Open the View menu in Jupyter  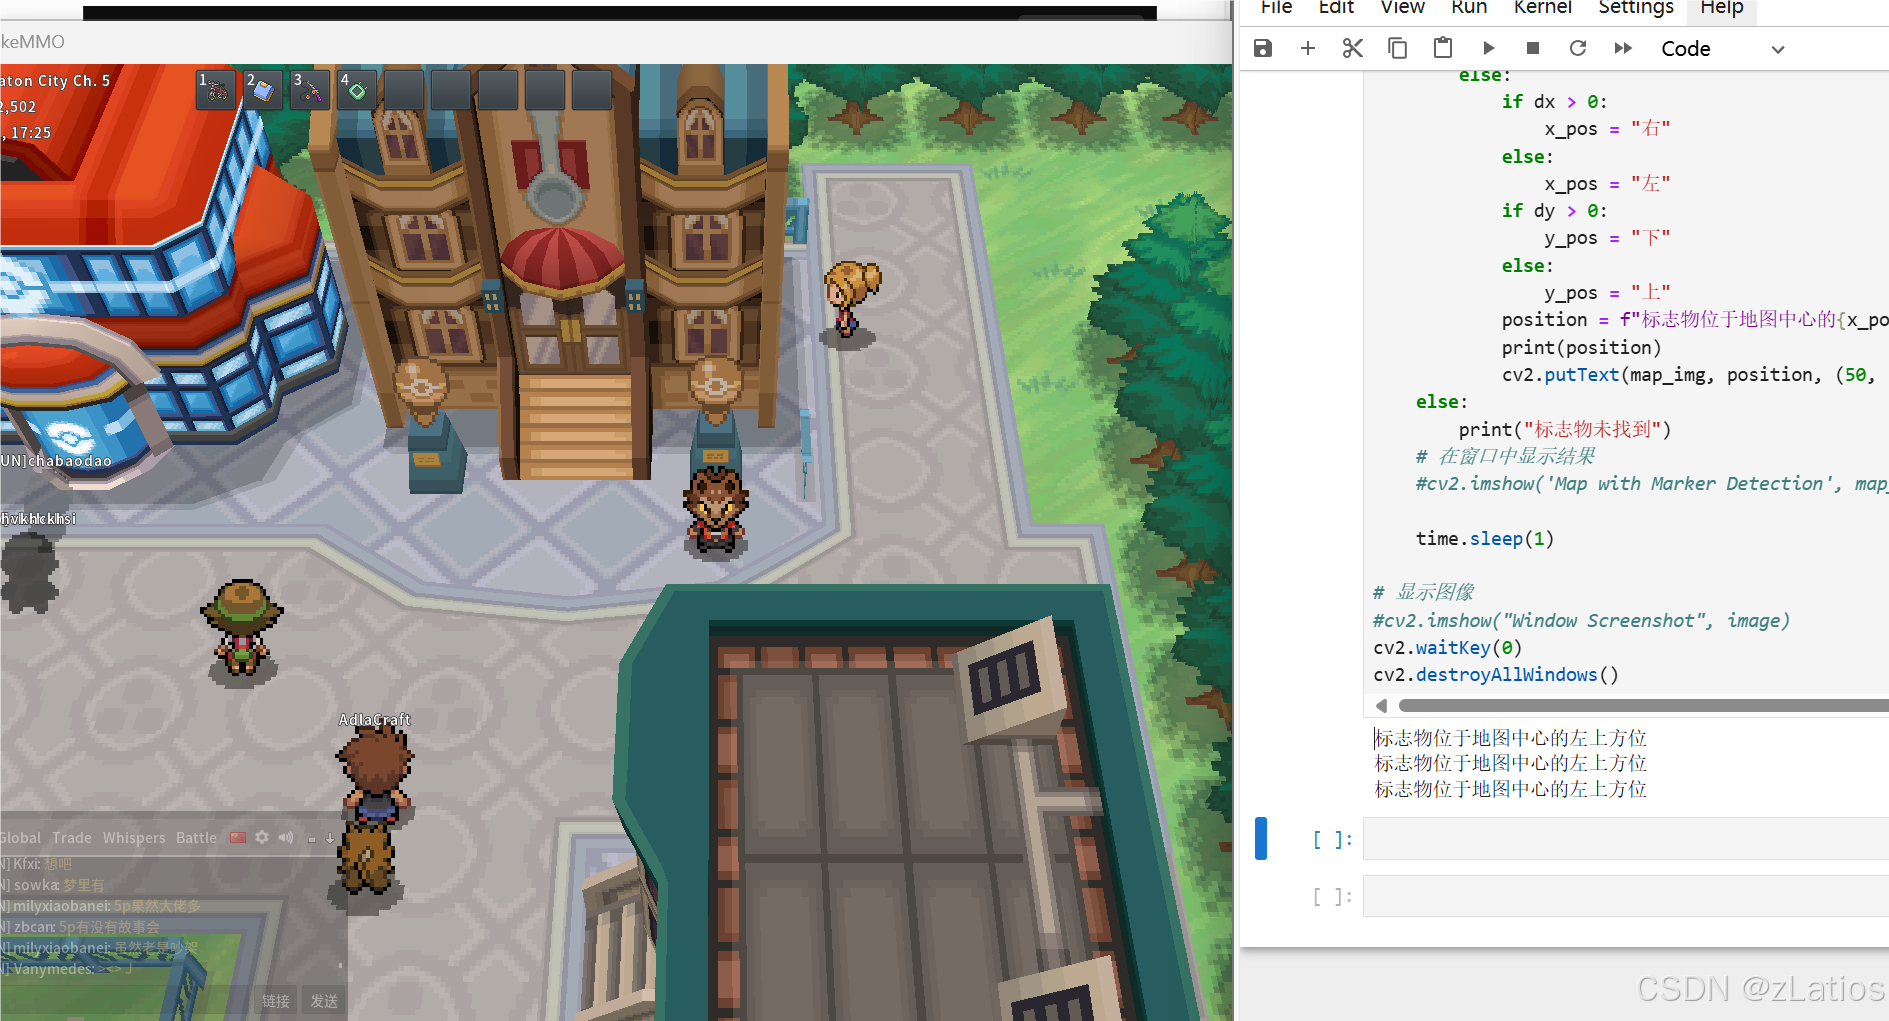click(1402, 8)
